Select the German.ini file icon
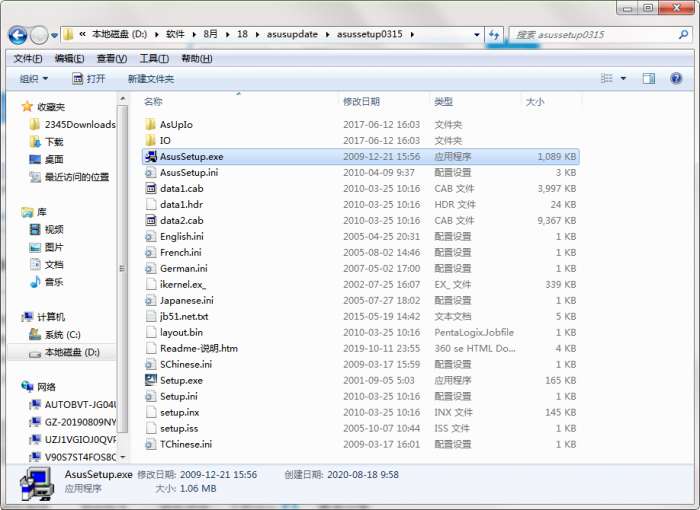Image resolution: width=700 pixels, height=510 pixels. tap(151, 268)
